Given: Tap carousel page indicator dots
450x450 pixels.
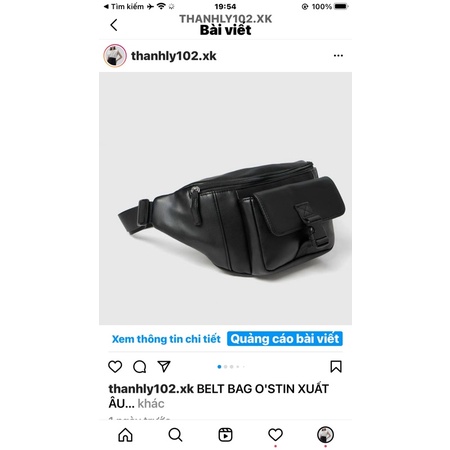Looking at the screenshot, I should 231,367.
